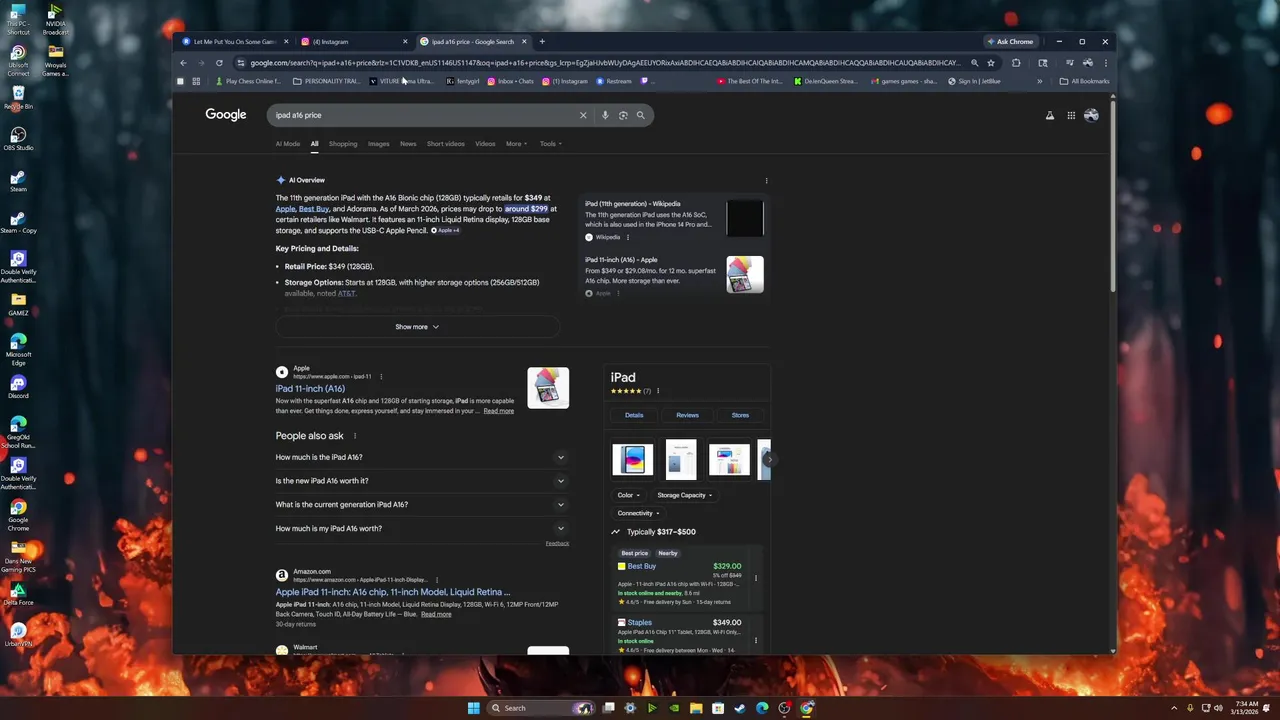Bookmark this page with the star icon

[991, 62]
